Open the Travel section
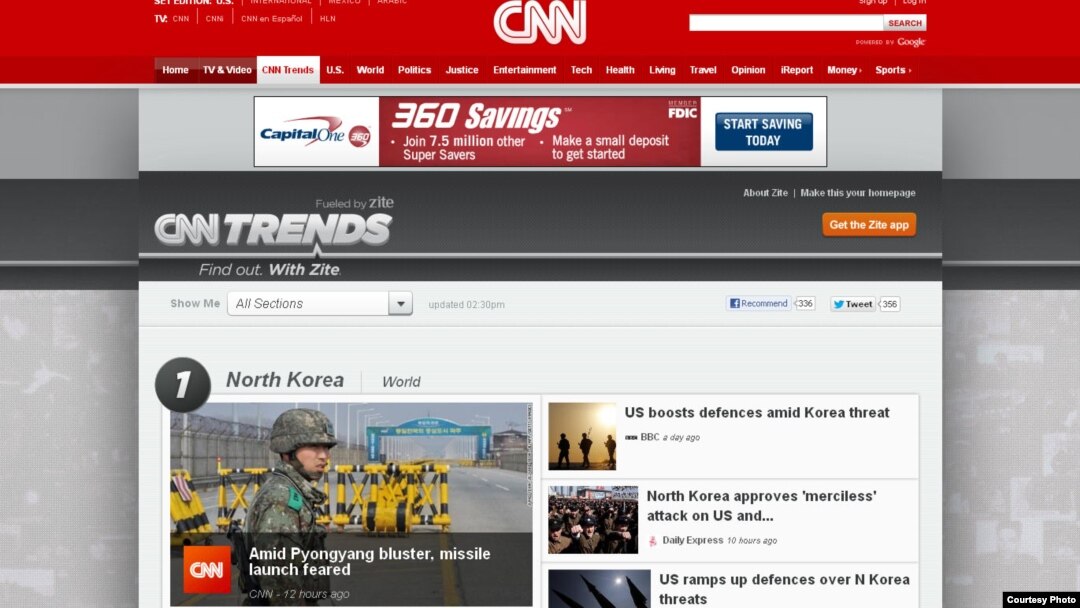1080x608 pixels. click(x=703, y=70)
